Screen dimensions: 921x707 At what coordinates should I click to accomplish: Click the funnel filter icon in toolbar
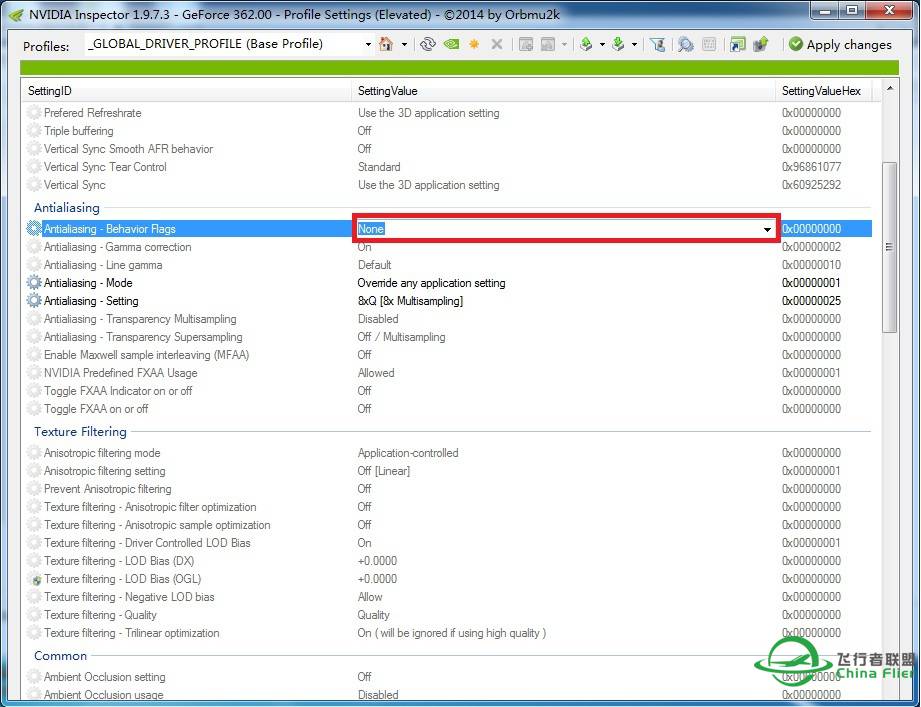[657, 44]
